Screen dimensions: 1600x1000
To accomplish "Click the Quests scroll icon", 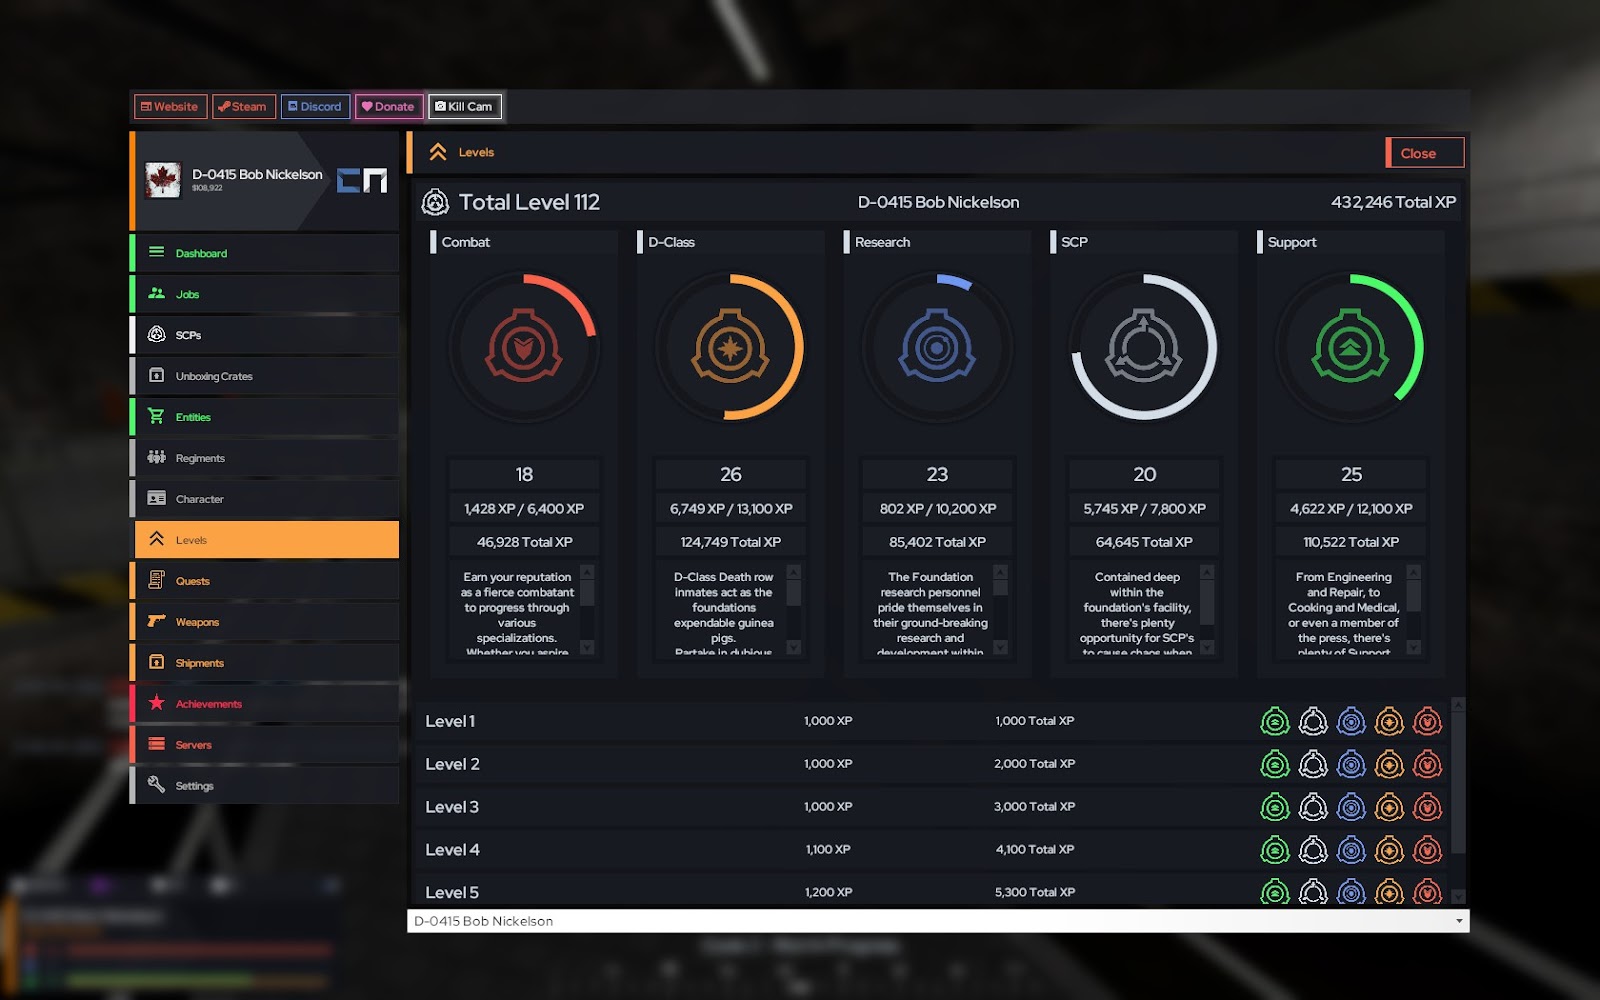I will tap(157, 580).
